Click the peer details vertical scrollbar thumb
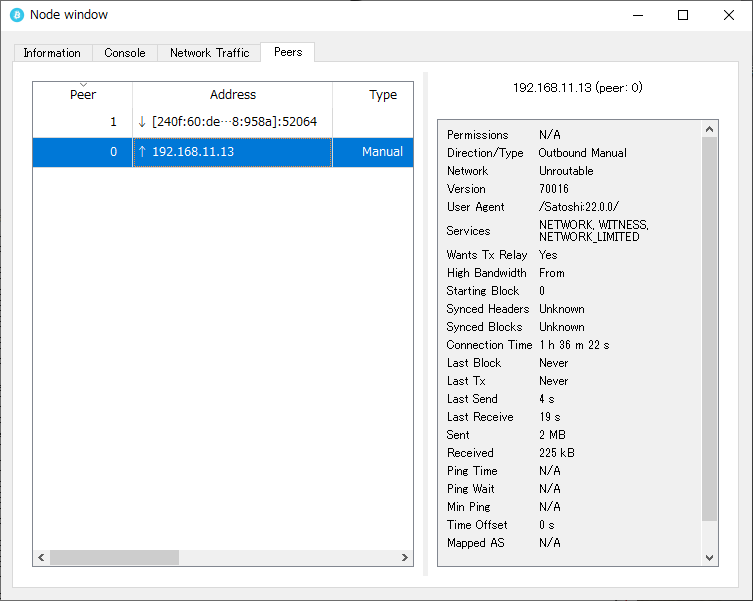 [x=709, y=329]
